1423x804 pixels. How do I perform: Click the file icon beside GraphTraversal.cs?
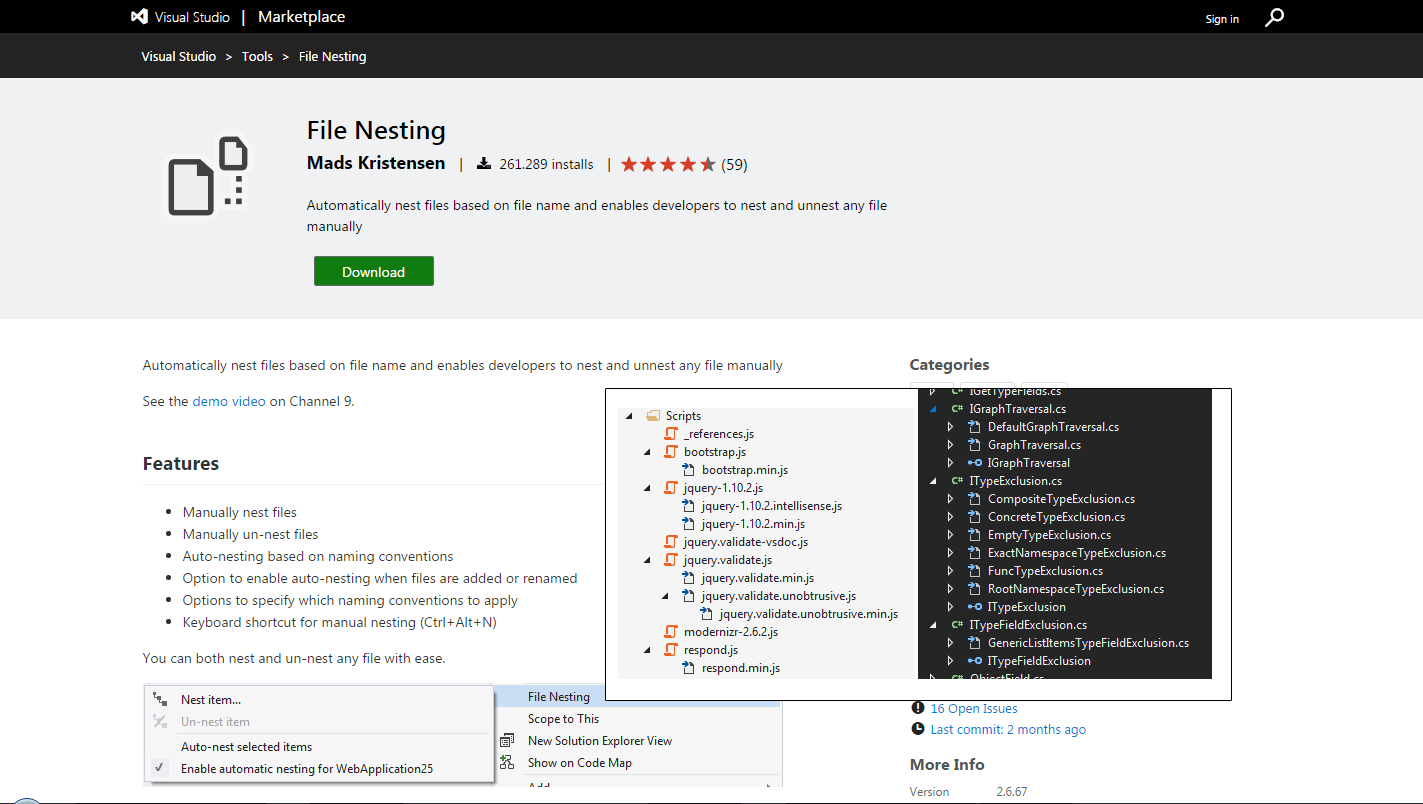click(975, 445)
